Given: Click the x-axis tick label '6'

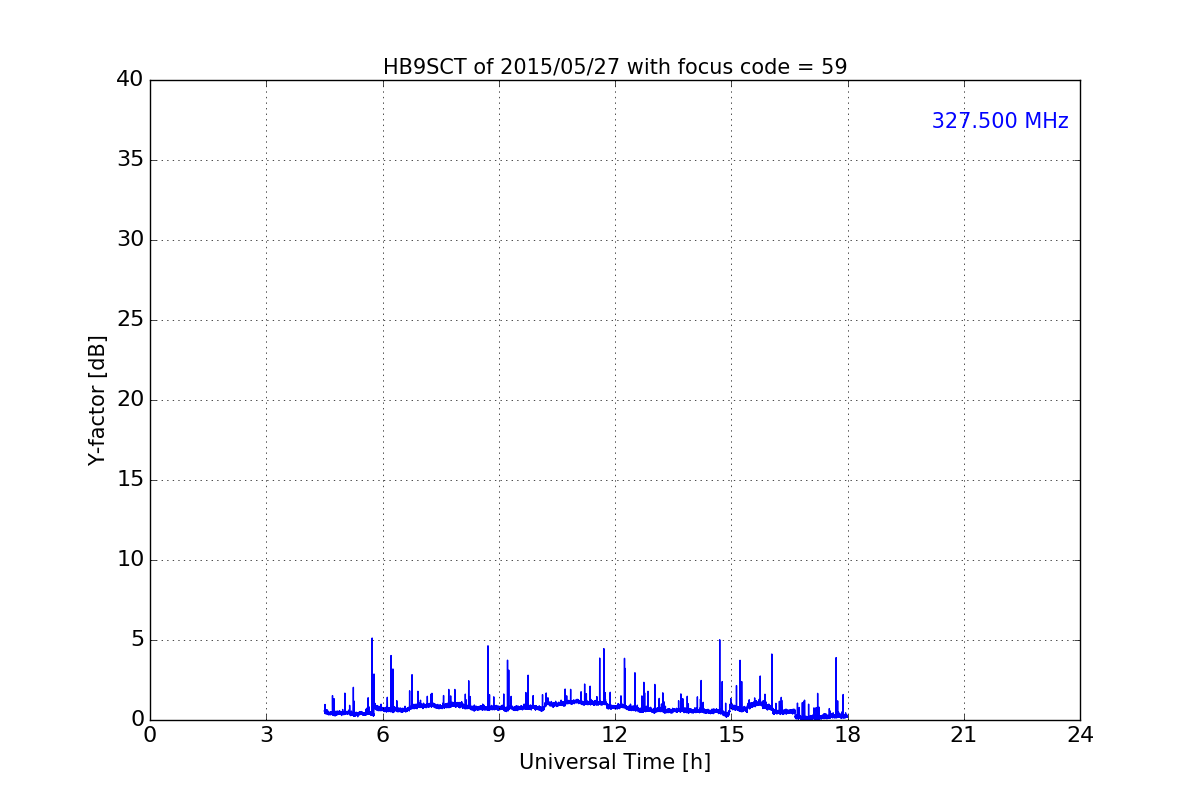Looking at the screenshot, I should point(383,735).
